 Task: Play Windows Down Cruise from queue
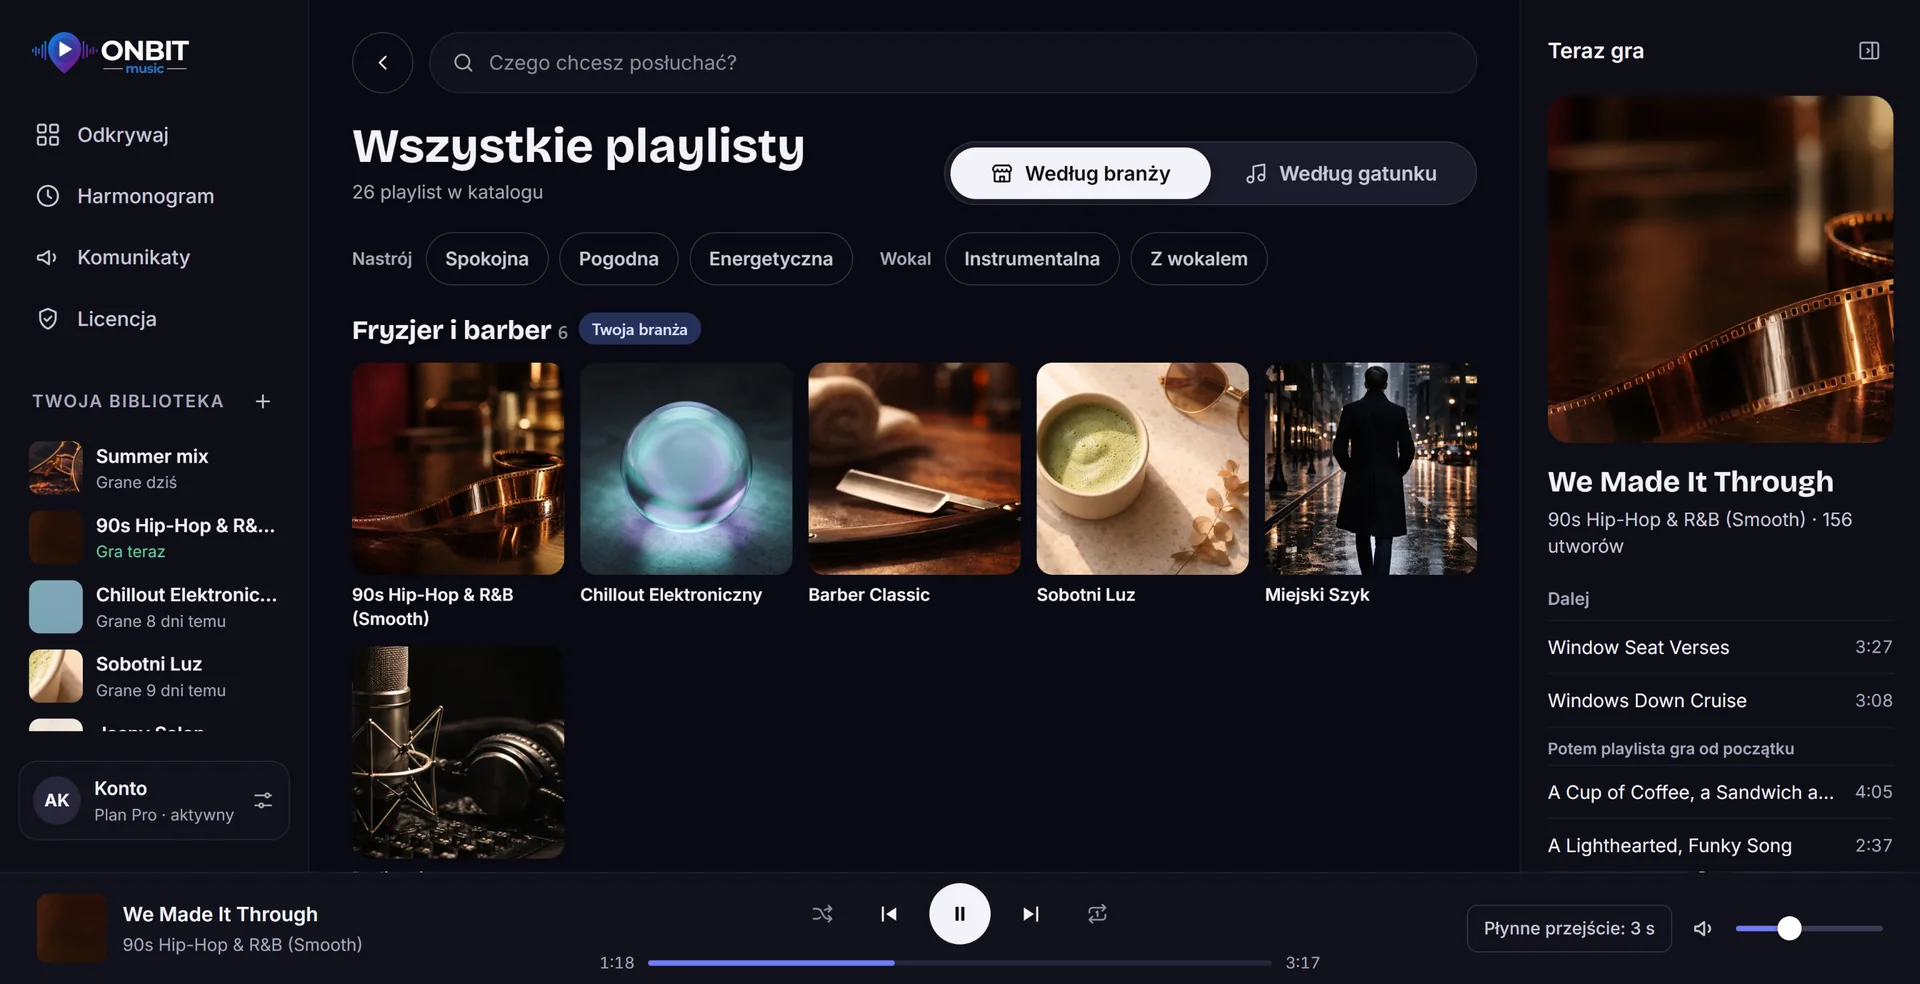click(1720, 700)
